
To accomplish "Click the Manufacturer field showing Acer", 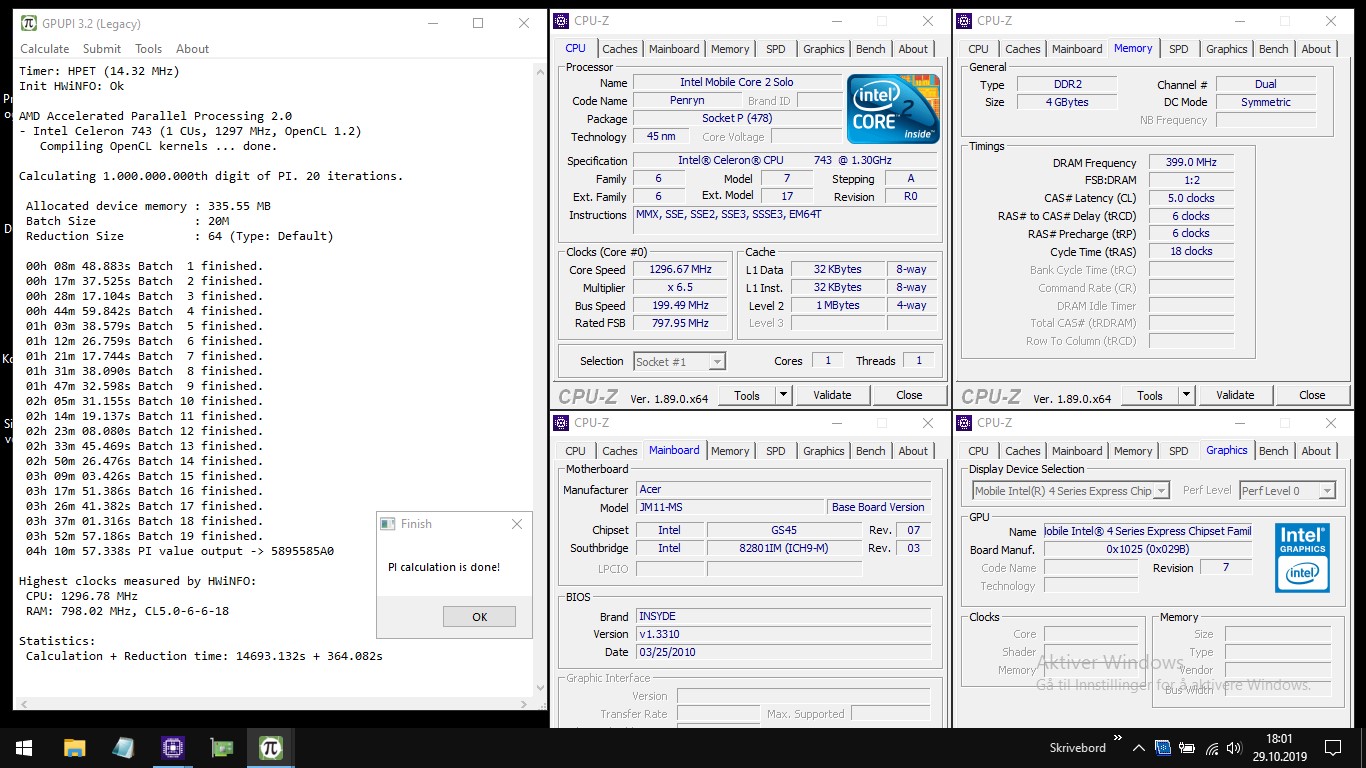I will [x=784, y=490].
